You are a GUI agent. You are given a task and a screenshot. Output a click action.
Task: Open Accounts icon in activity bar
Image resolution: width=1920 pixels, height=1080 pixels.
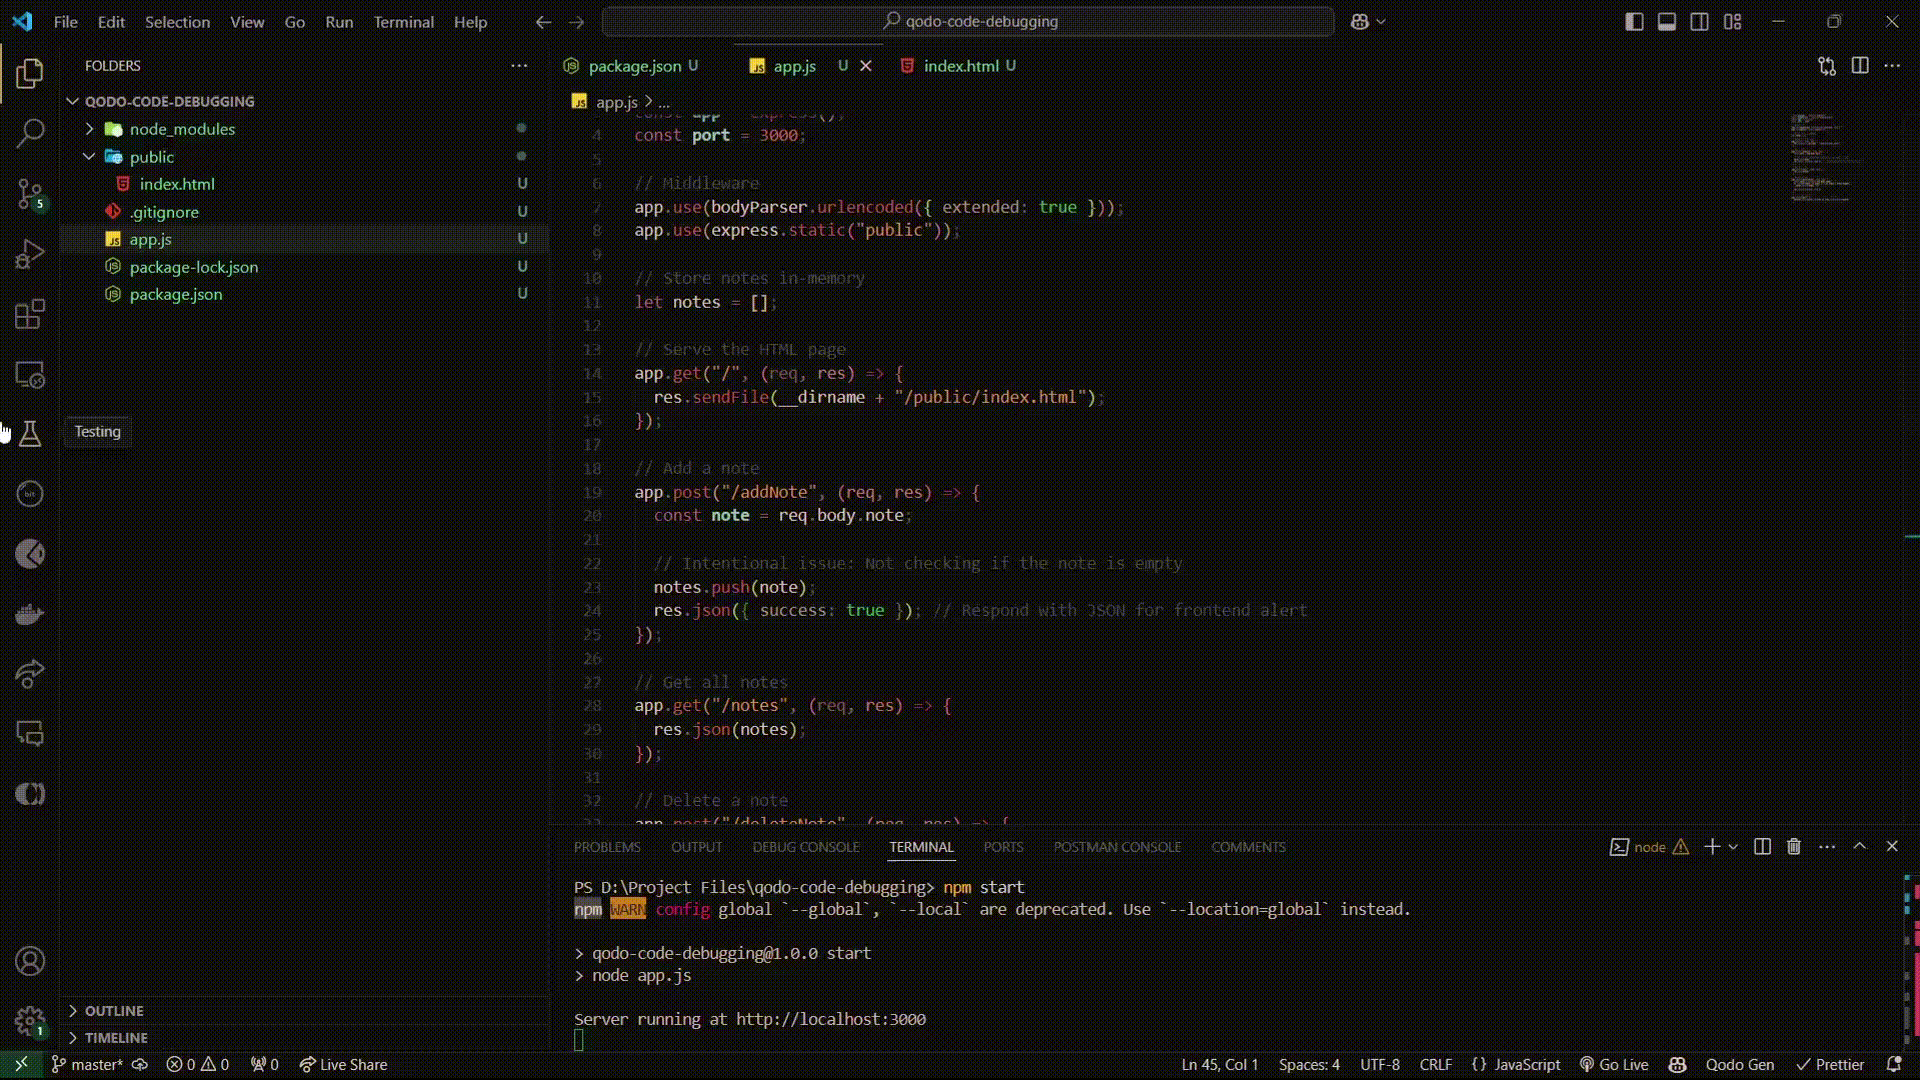tap(30, 961)
